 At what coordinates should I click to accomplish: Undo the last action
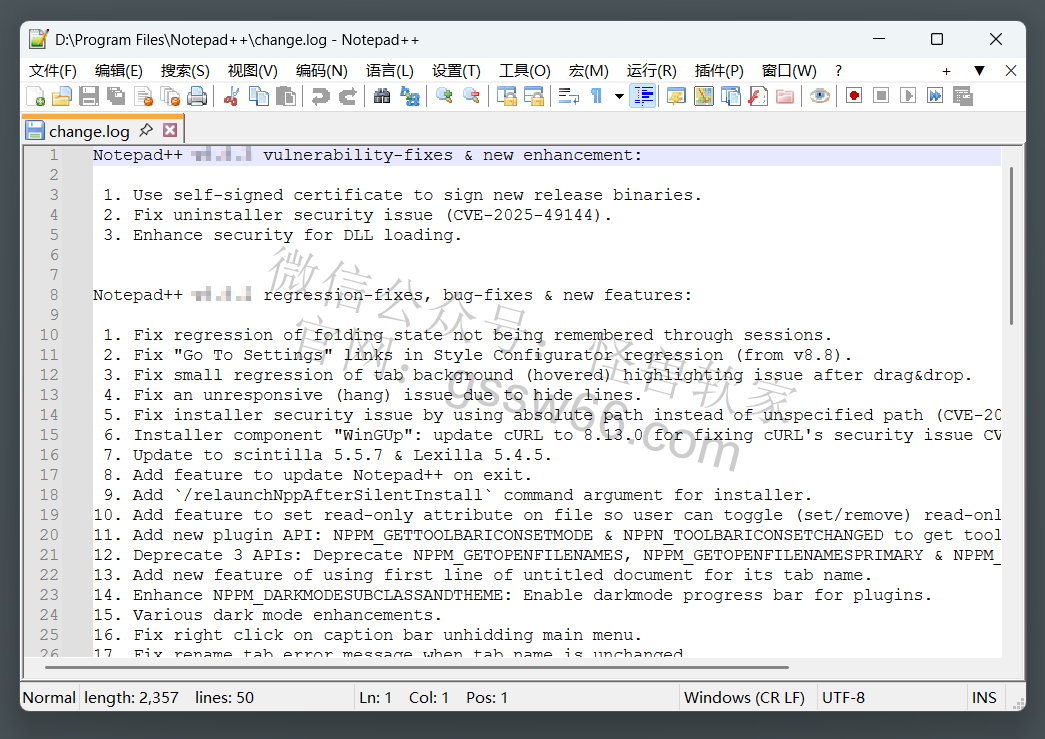pos(321,97)
